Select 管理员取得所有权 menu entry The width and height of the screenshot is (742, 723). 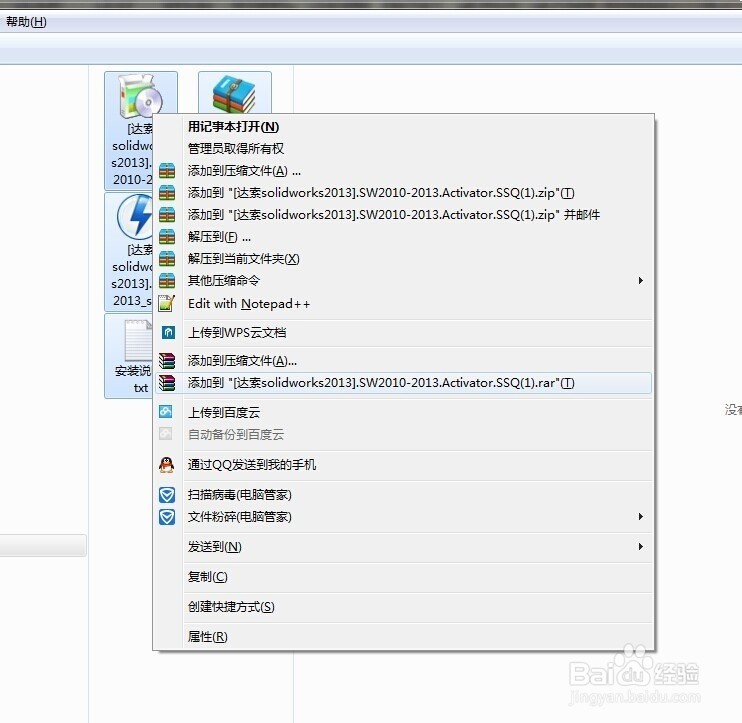coord(236,149)
